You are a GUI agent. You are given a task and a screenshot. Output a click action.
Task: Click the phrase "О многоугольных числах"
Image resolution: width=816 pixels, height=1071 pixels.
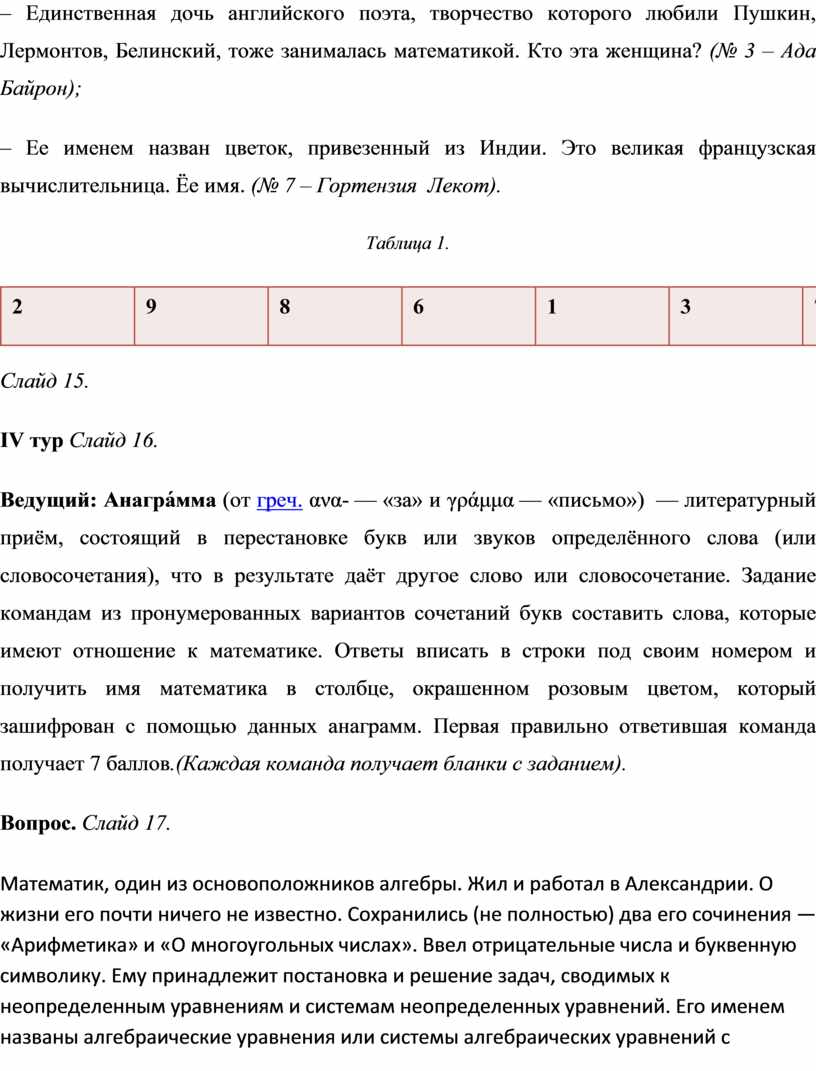pyautogui.click(x=286, y=945)
